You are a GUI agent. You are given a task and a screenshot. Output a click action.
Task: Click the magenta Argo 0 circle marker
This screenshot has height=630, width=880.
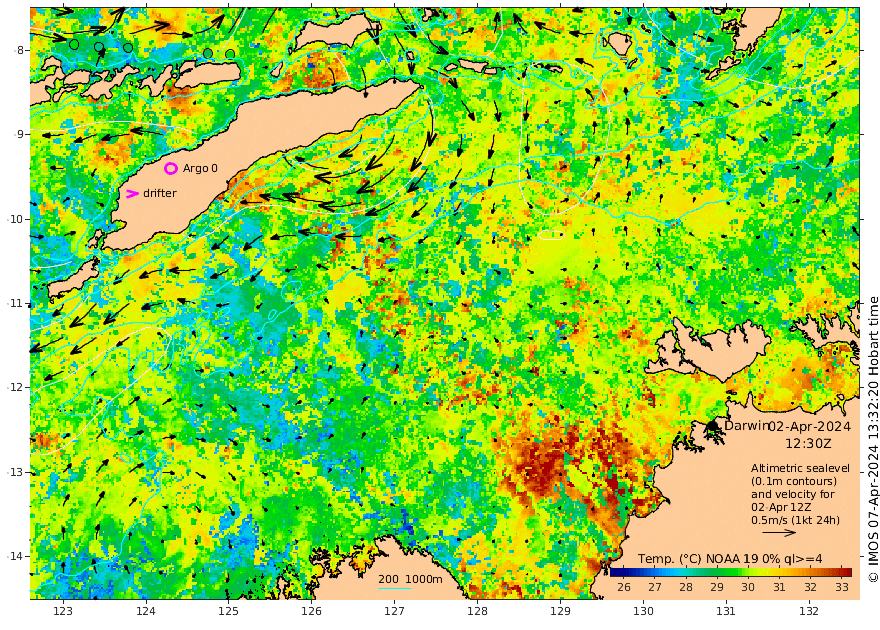(x=171, y=168)
